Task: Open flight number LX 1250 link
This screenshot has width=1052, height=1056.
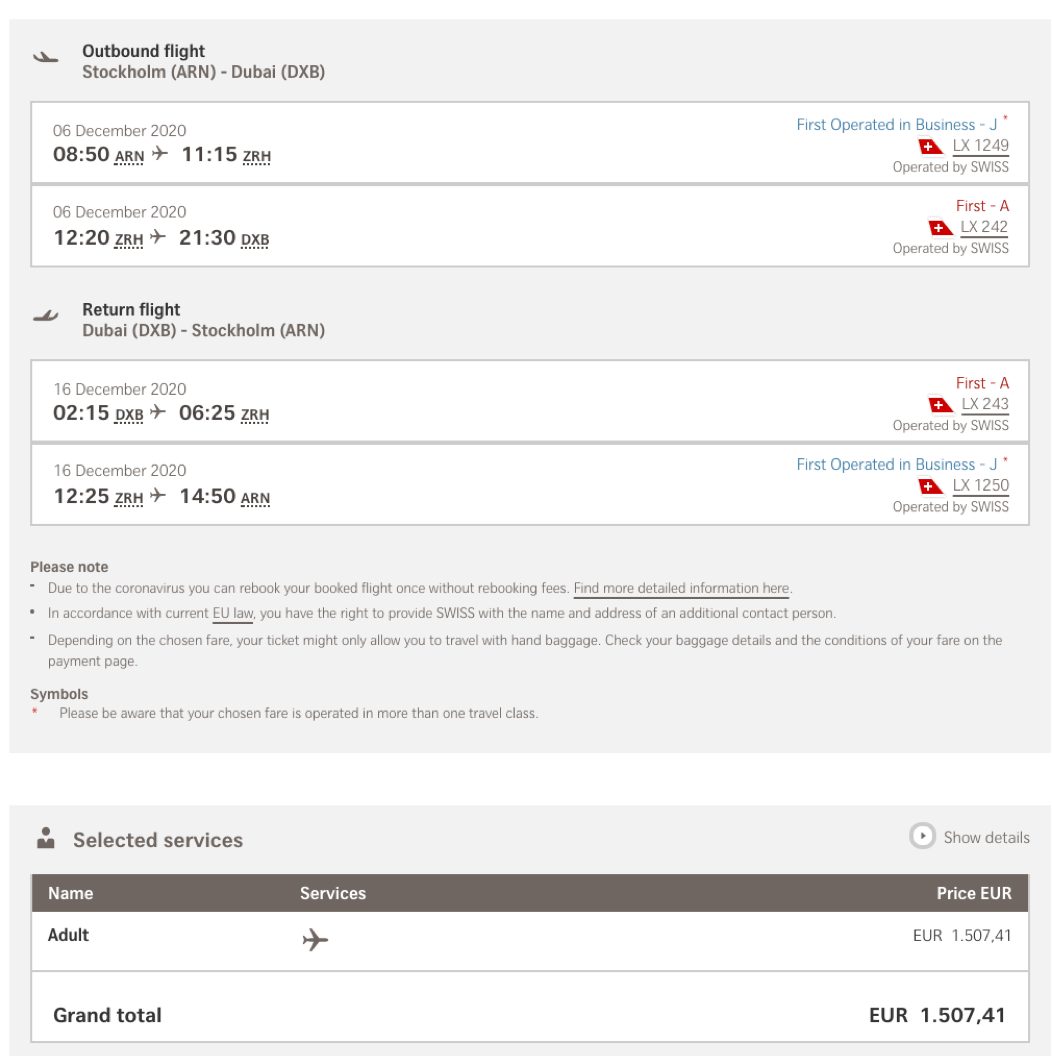Action: click(x=980, y=486)
